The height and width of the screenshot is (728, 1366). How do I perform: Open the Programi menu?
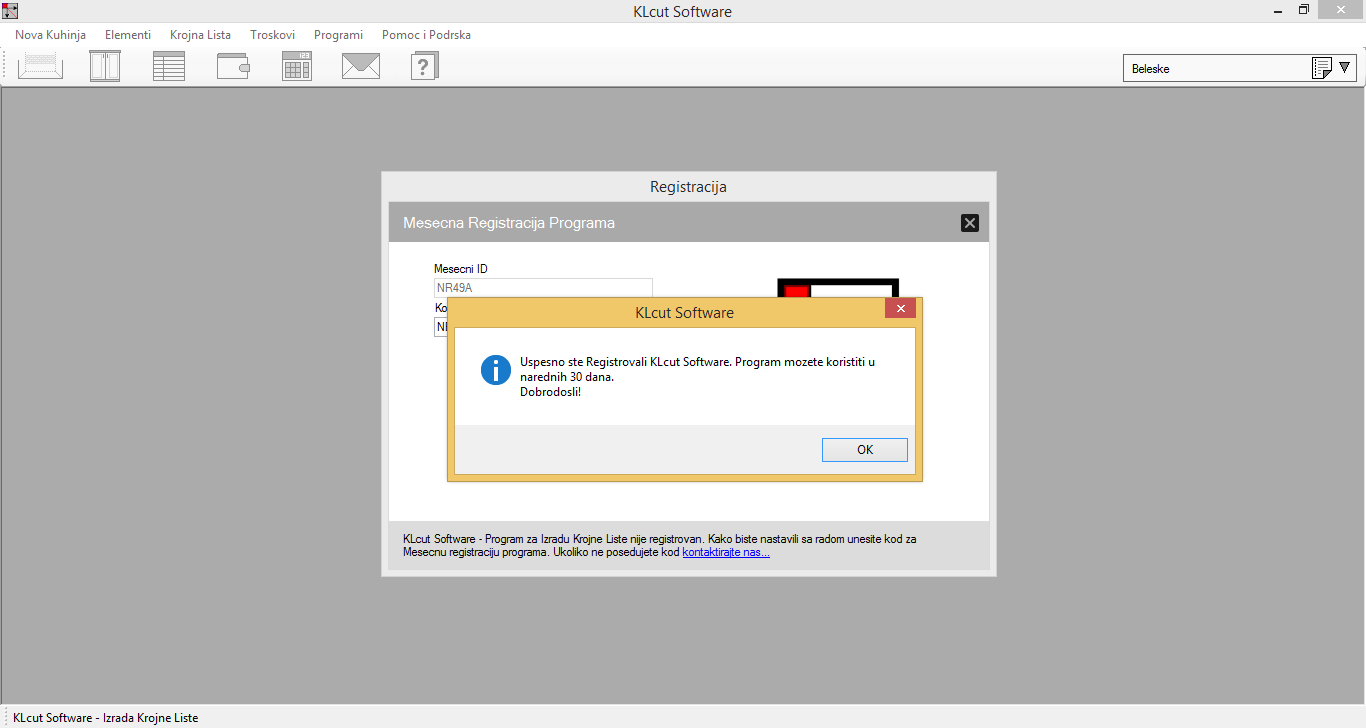[x=338, y=35]
